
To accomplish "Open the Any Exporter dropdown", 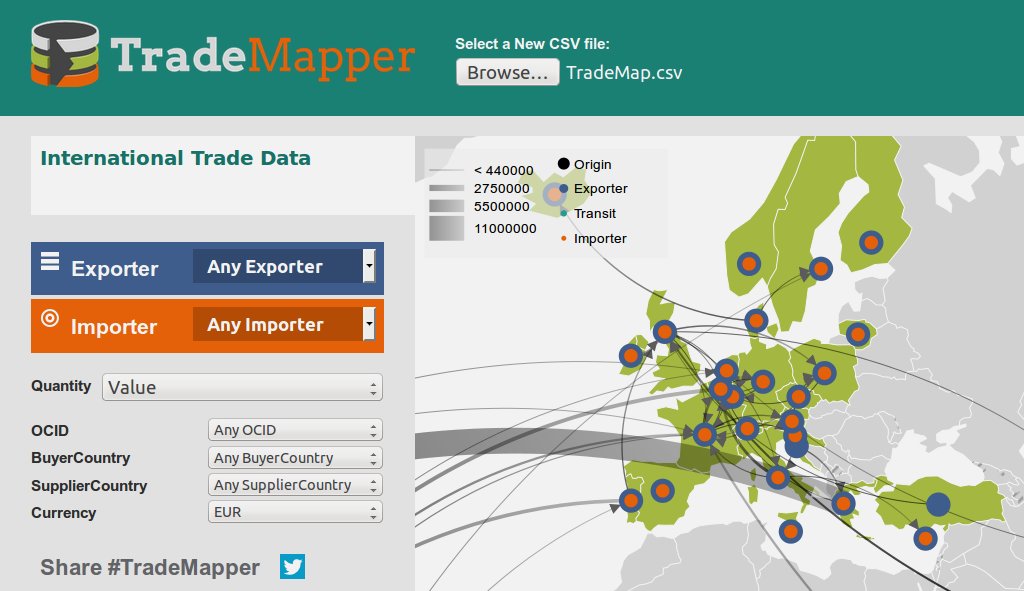I will (x=284, y=266).
